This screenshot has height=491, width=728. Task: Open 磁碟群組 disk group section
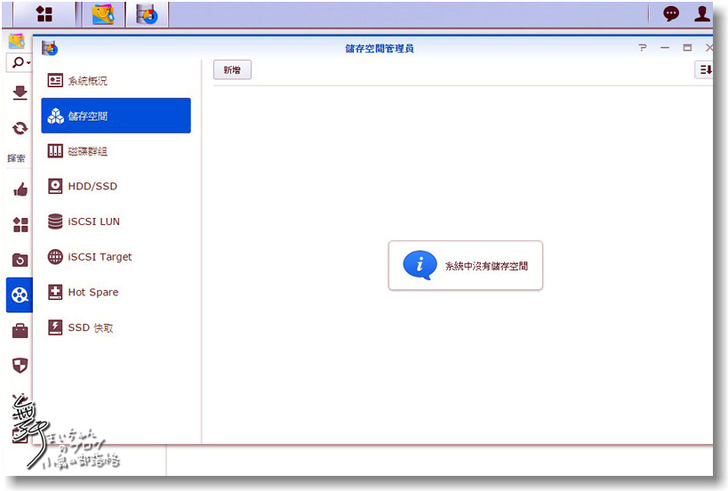[x=116, y=151]
